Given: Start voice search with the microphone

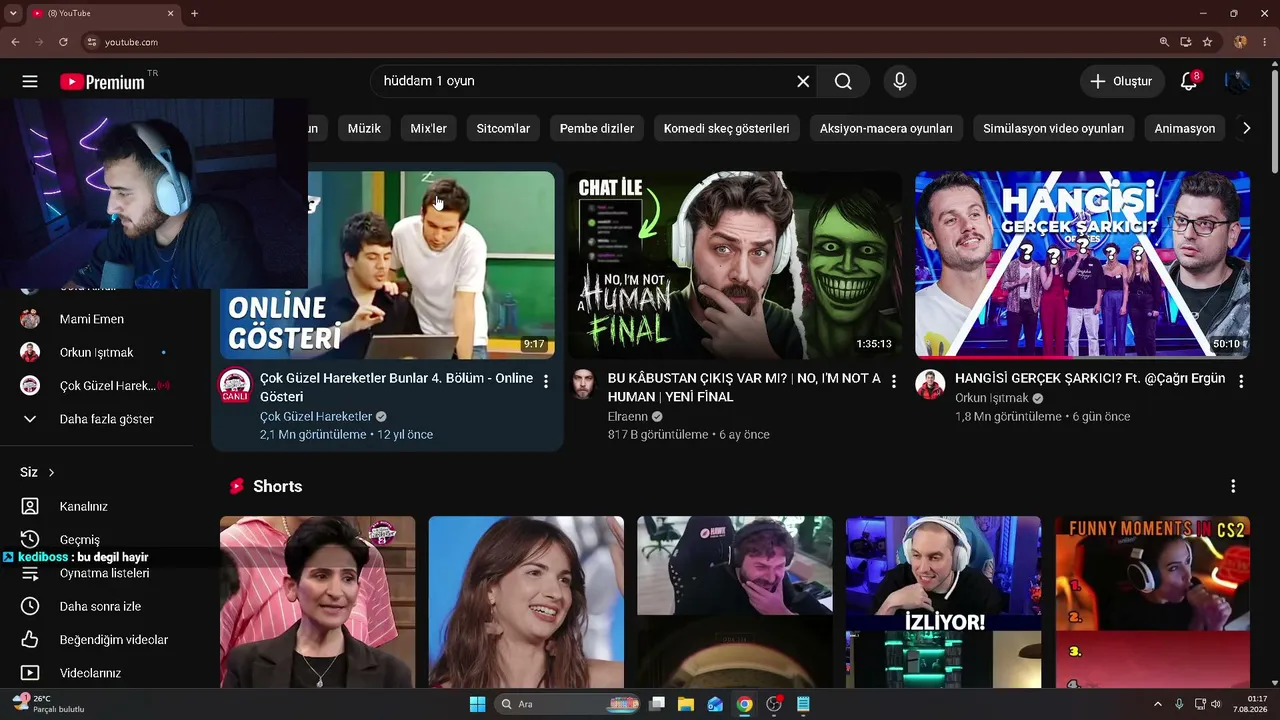Looking at the screenshot, I should point(900,82).
